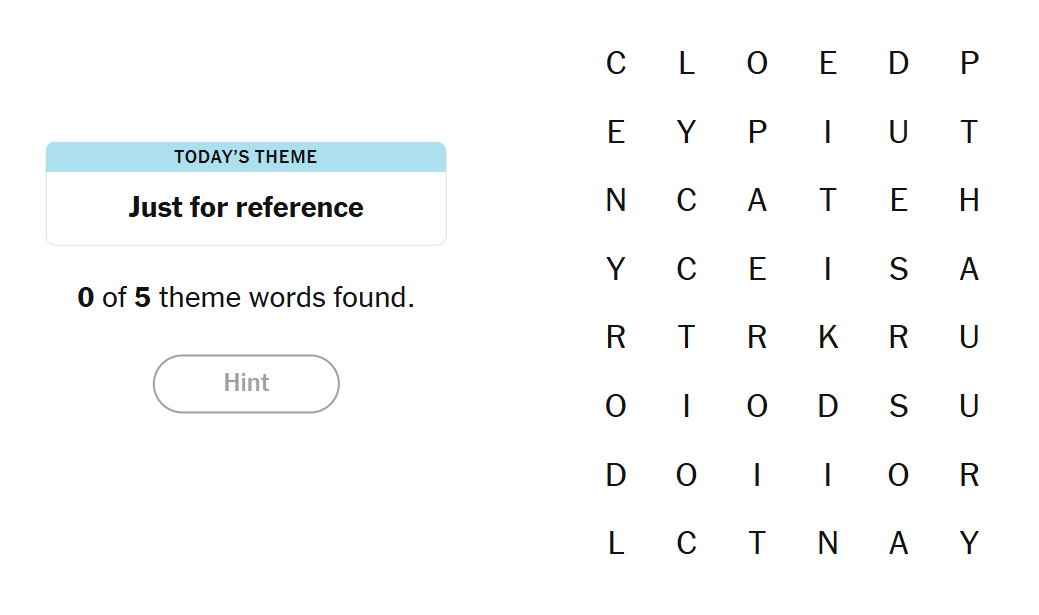This screenshot has height=615, width=1039.
Task: Click the Hint button
Action: click(246, 383)
